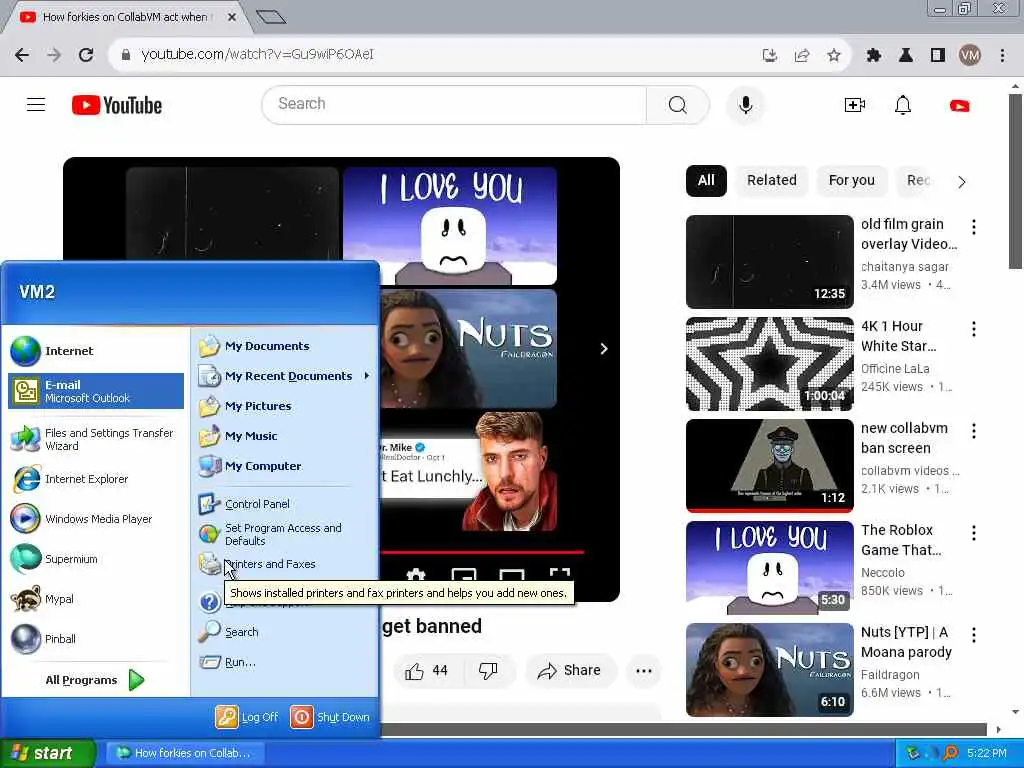Screen dimensions: 1024x768
Task: Expand All Programs in Start menu
Action: (96, 680)
